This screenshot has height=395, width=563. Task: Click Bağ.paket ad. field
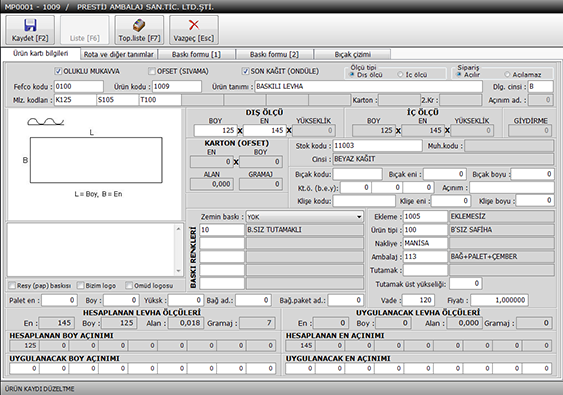click(x=345, y=300)
